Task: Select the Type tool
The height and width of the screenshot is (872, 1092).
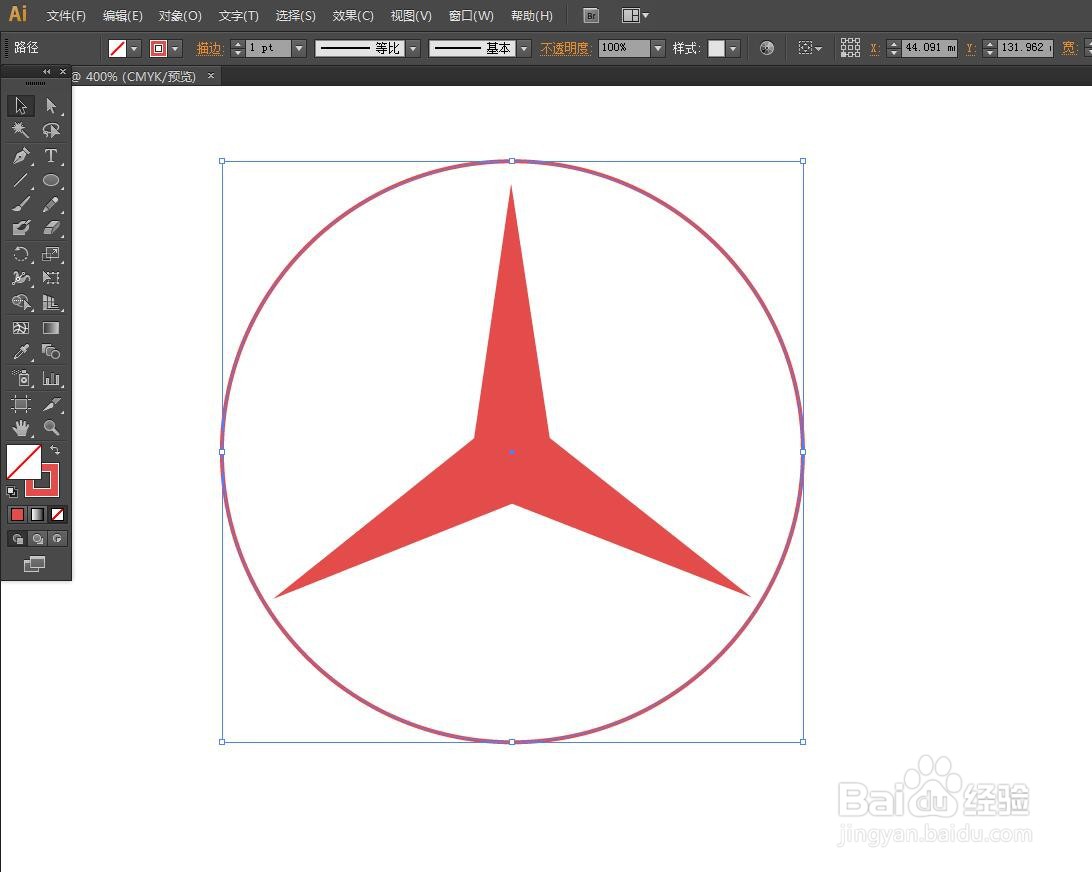Action: (51, 155)
